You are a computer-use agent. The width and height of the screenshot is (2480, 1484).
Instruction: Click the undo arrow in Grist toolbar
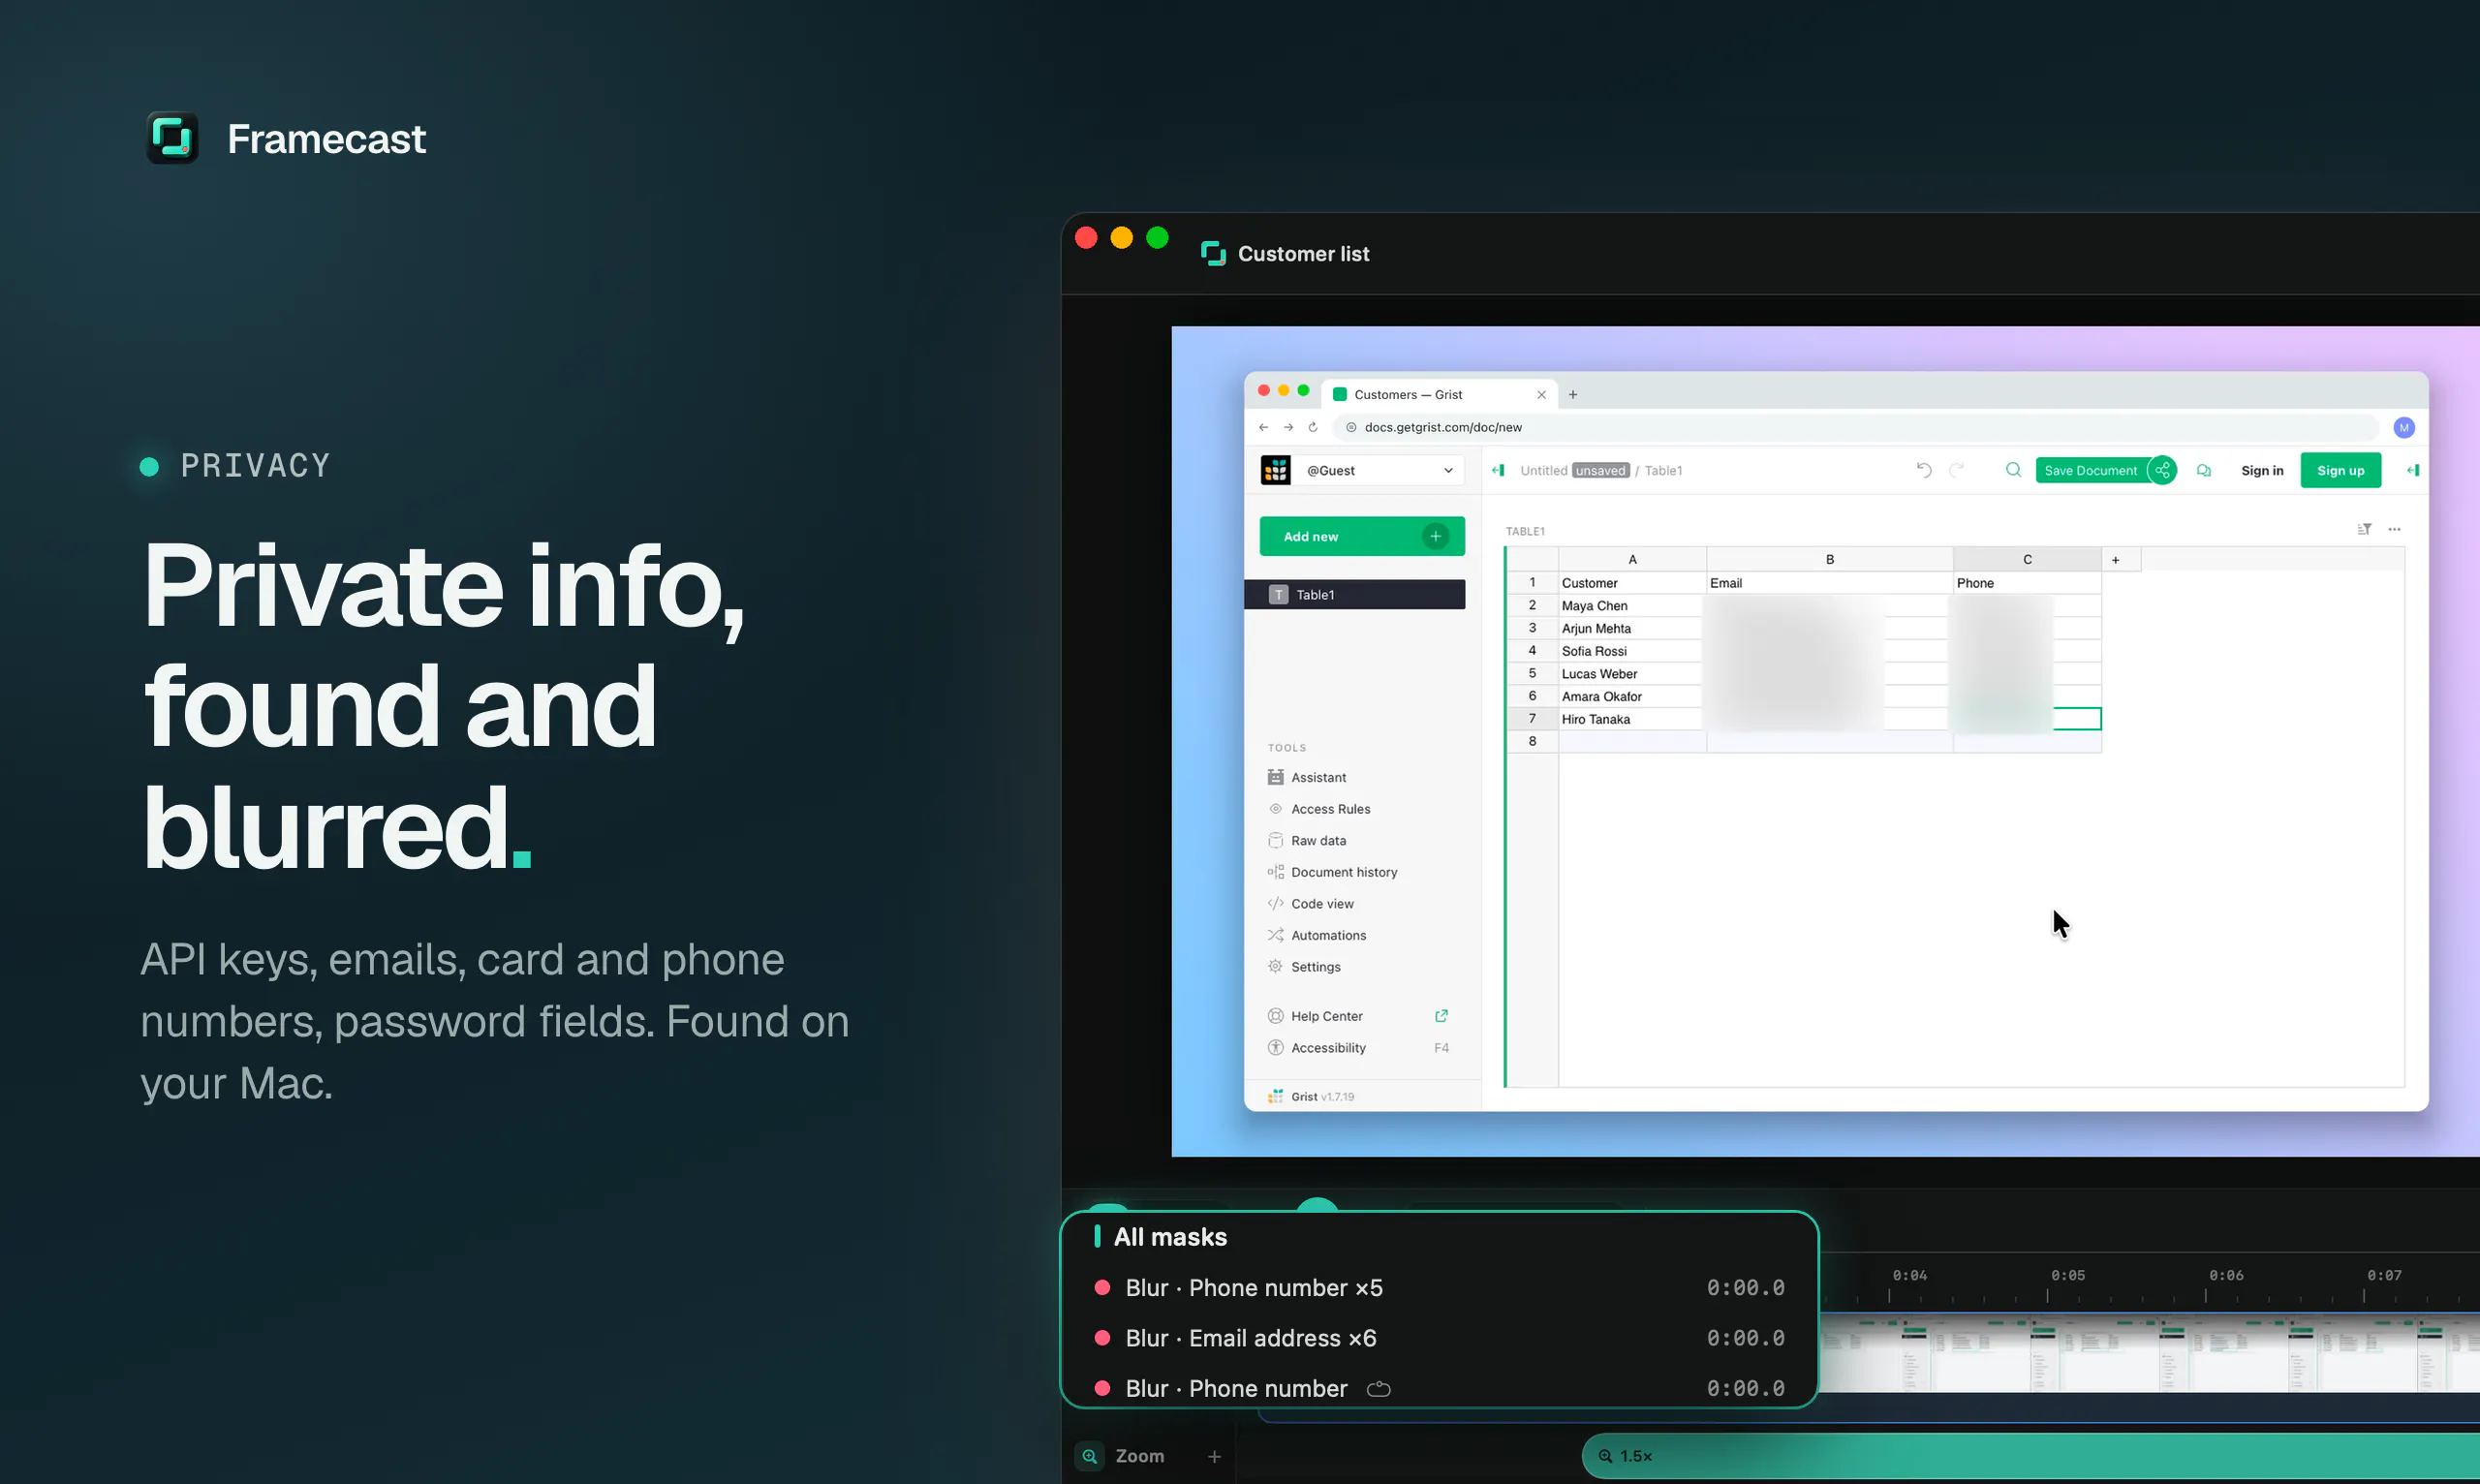click(x=1924, y=470)
